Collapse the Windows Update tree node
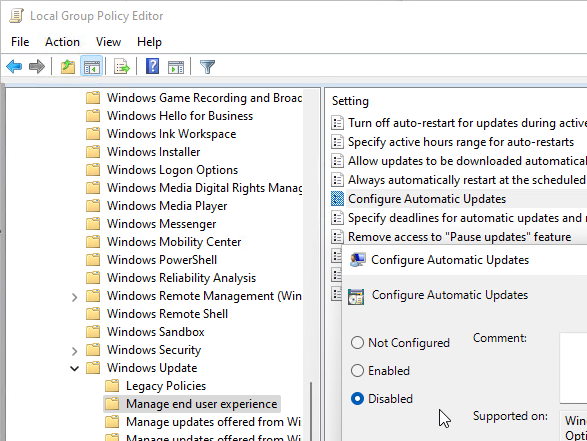 point(74,368)
